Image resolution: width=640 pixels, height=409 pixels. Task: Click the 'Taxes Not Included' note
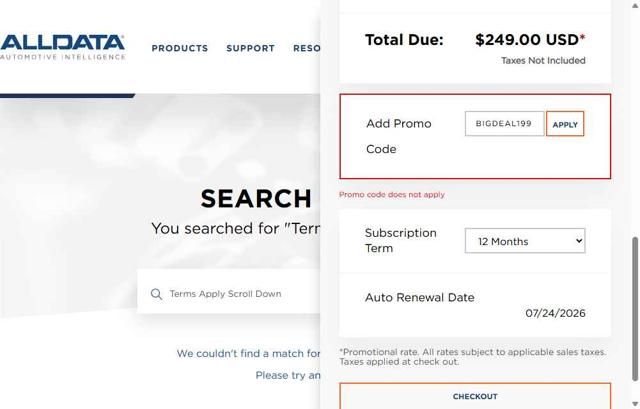click(x=543, y=61)
